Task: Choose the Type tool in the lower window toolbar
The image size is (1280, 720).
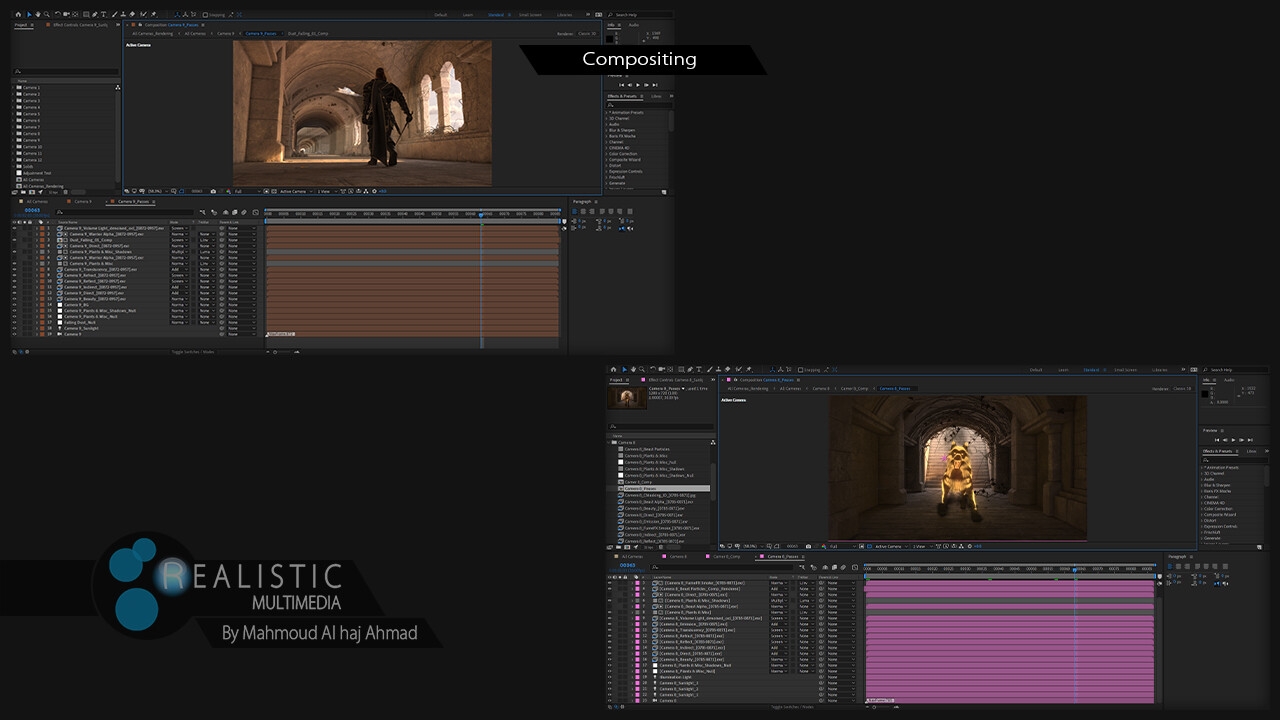Action: (x=698, y=369)
